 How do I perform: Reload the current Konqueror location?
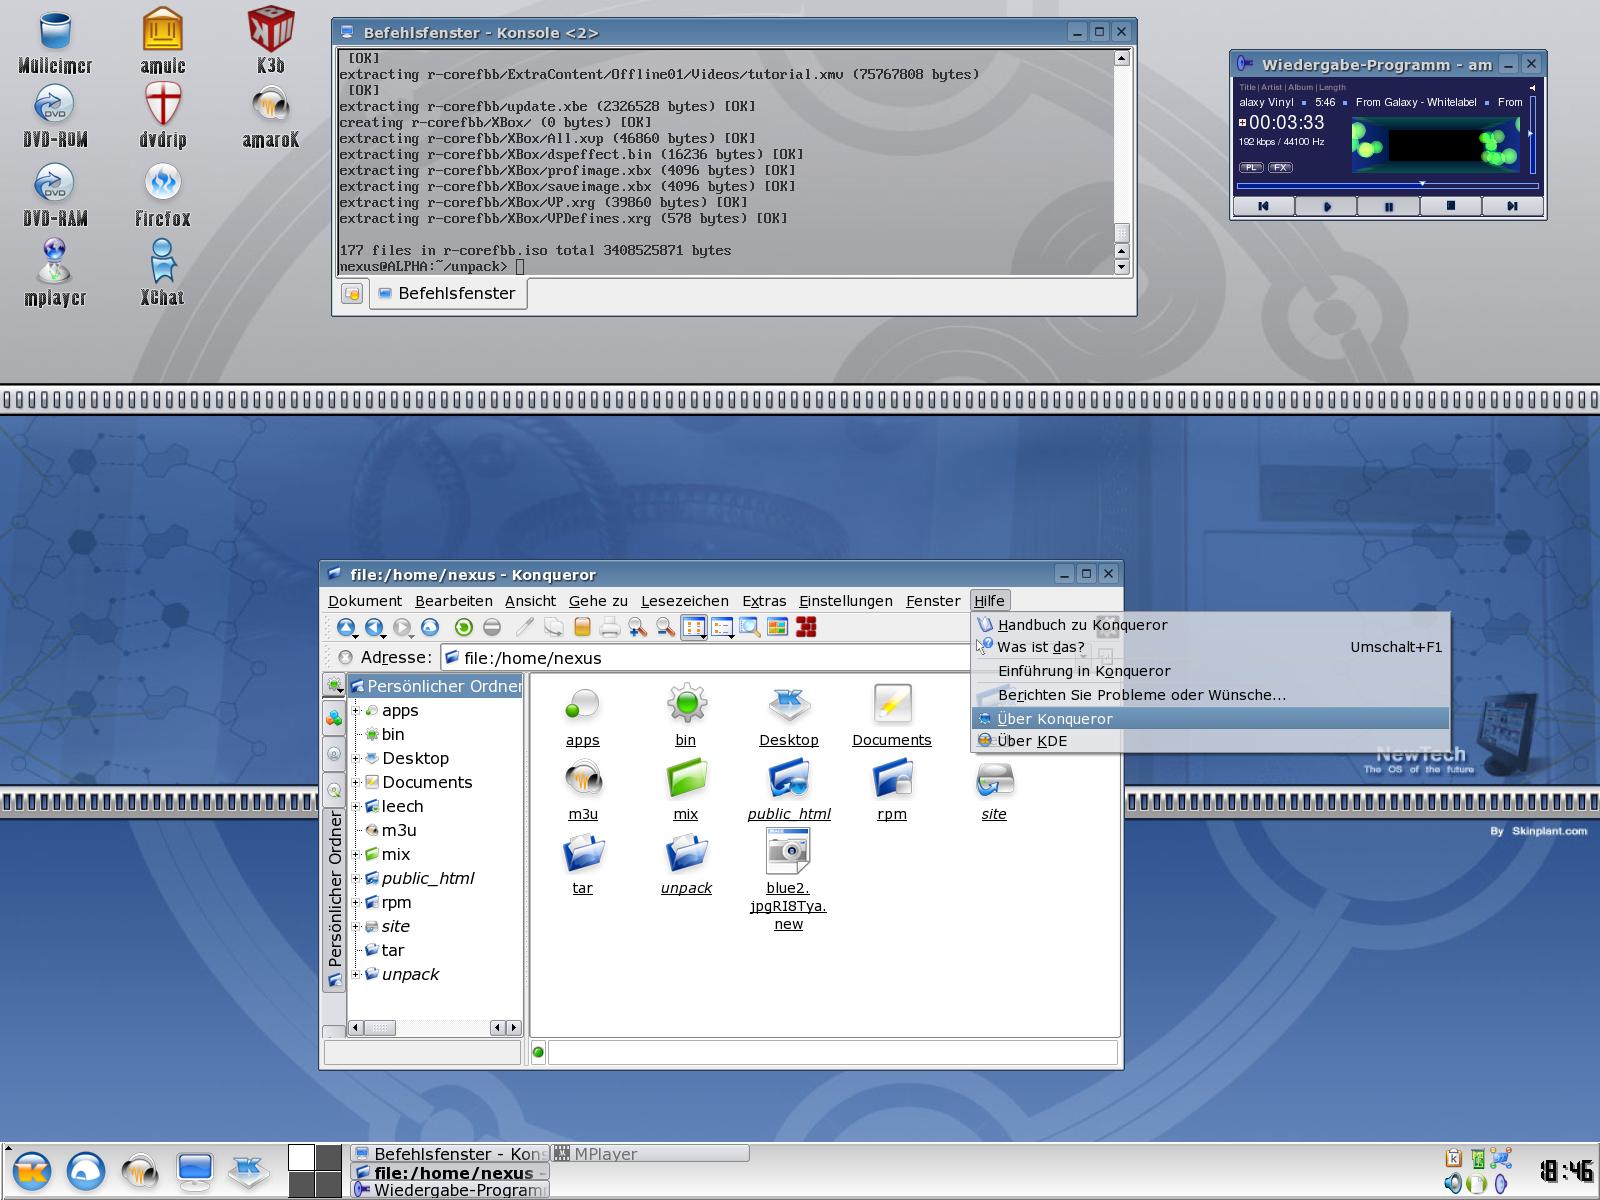tap(464, 627)
